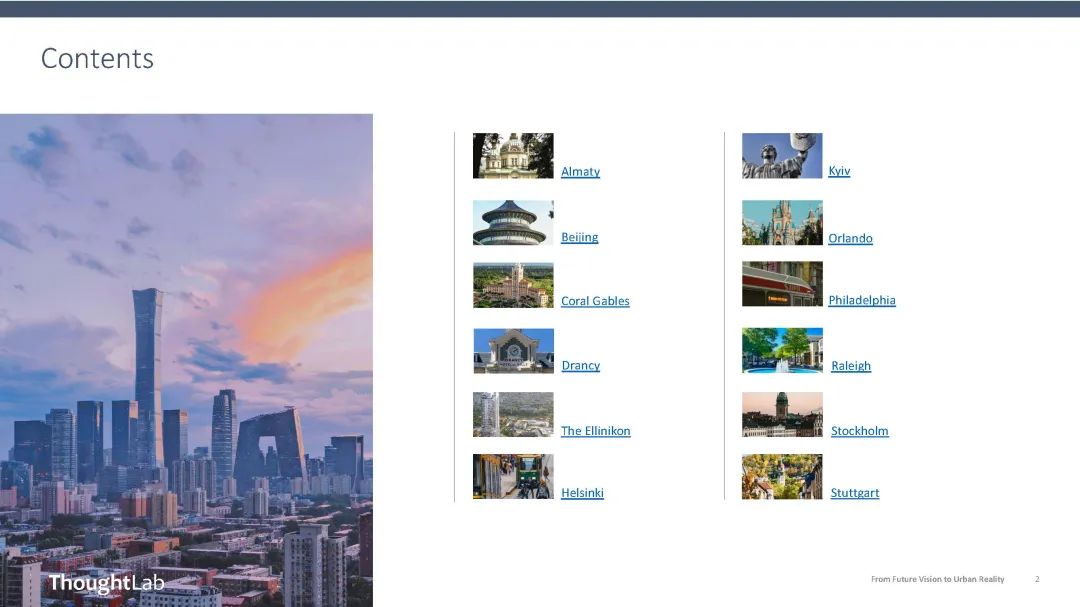The image size is (1080, 607).
Task: Select the Raleigh fountain thumbnail
Action: coord(782,350)
